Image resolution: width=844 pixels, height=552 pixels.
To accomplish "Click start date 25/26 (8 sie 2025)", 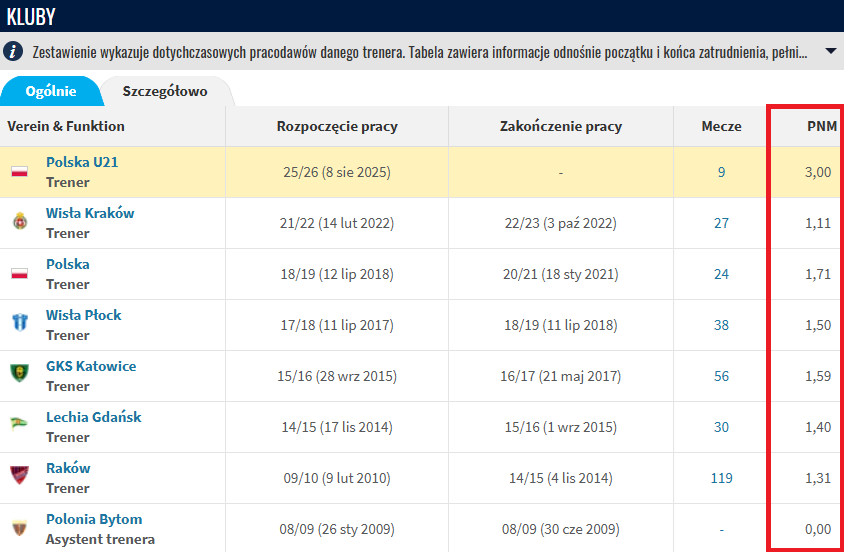I will [x=337, y=172].
